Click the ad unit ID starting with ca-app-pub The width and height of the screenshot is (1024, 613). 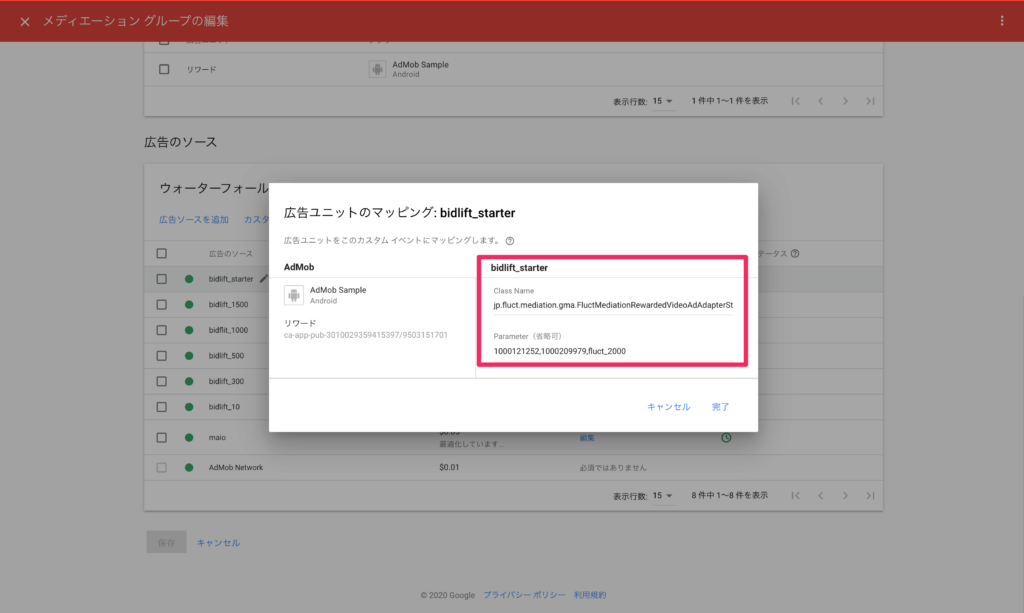[x=366, y=335]
